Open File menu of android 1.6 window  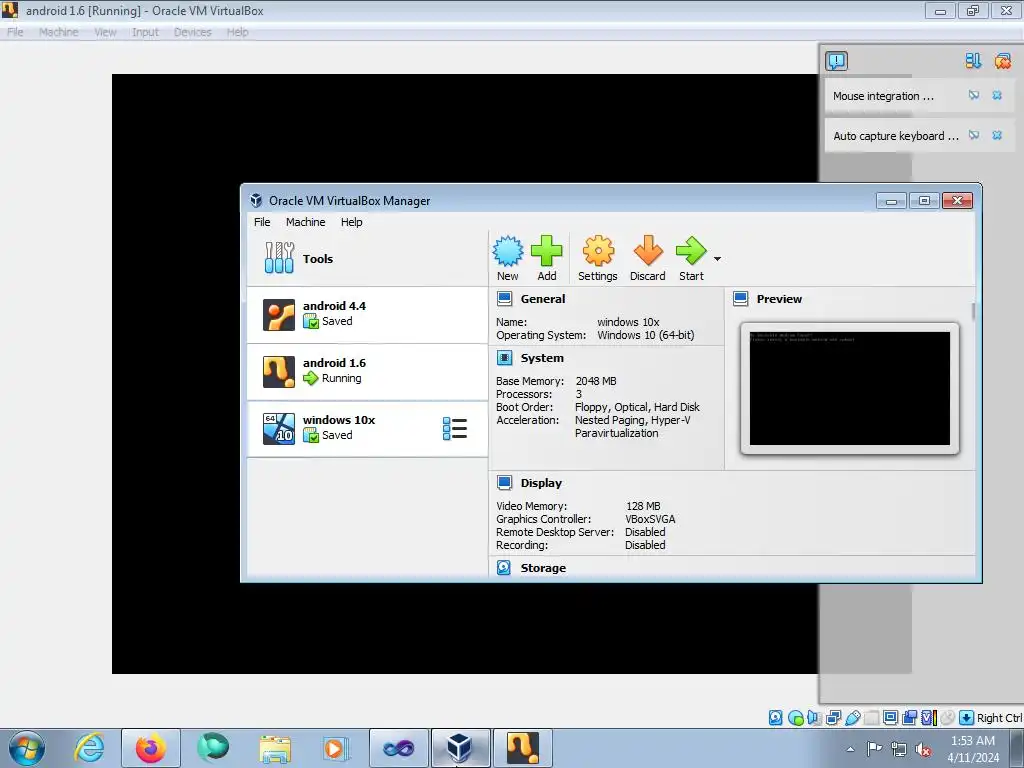(15, 32)
